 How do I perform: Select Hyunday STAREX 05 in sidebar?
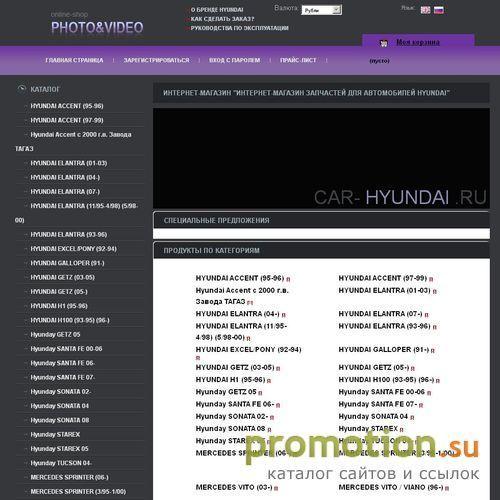(59, 449)
